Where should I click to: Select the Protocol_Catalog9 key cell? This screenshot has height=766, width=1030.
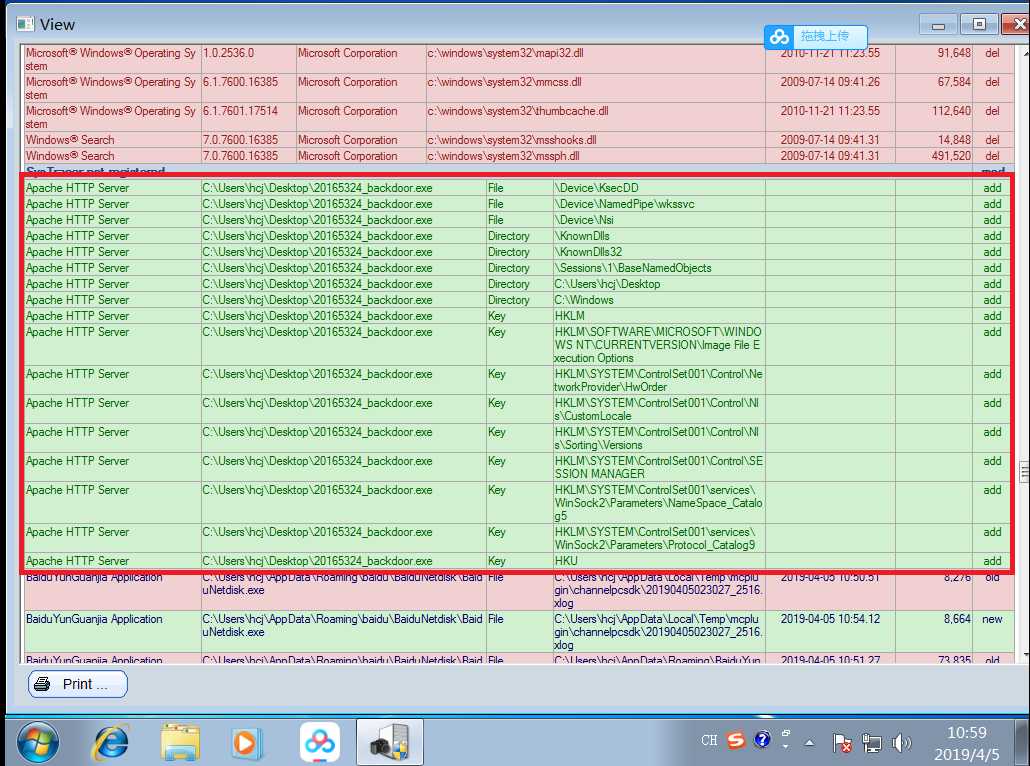coord(659,538)
